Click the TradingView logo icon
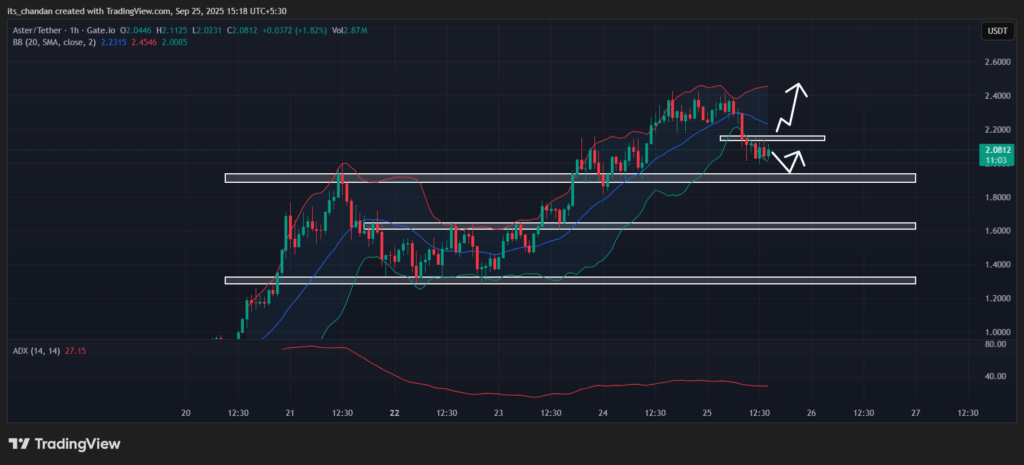The image size is (1024, 465). 19,443
